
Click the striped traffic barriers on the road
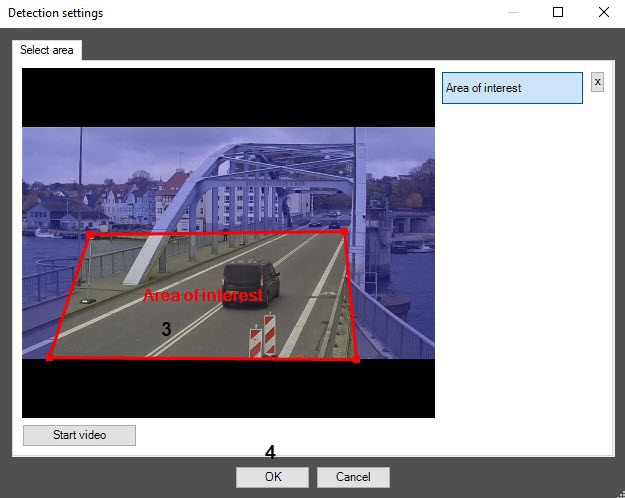(x=262, y=337)
